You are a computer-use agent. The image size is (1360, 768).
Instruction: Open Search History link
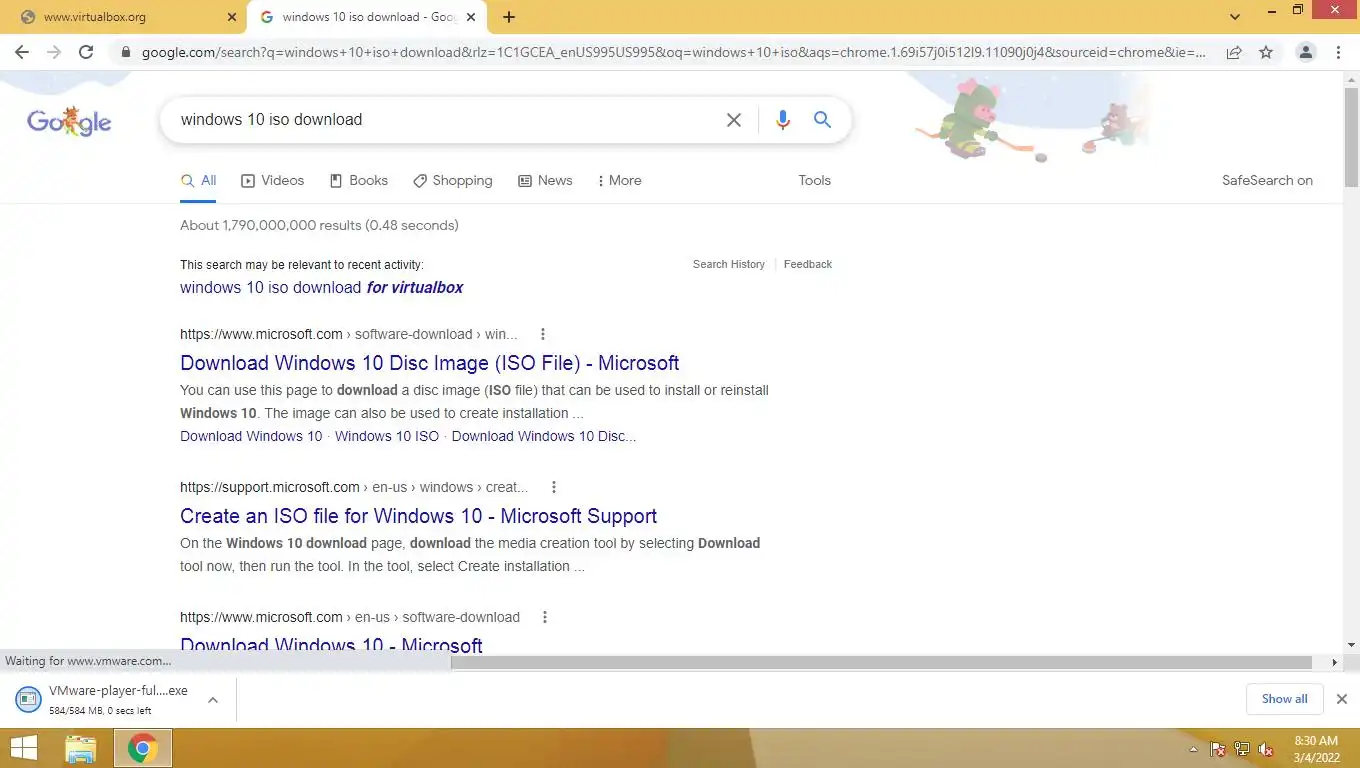click(x=728, y=265)
